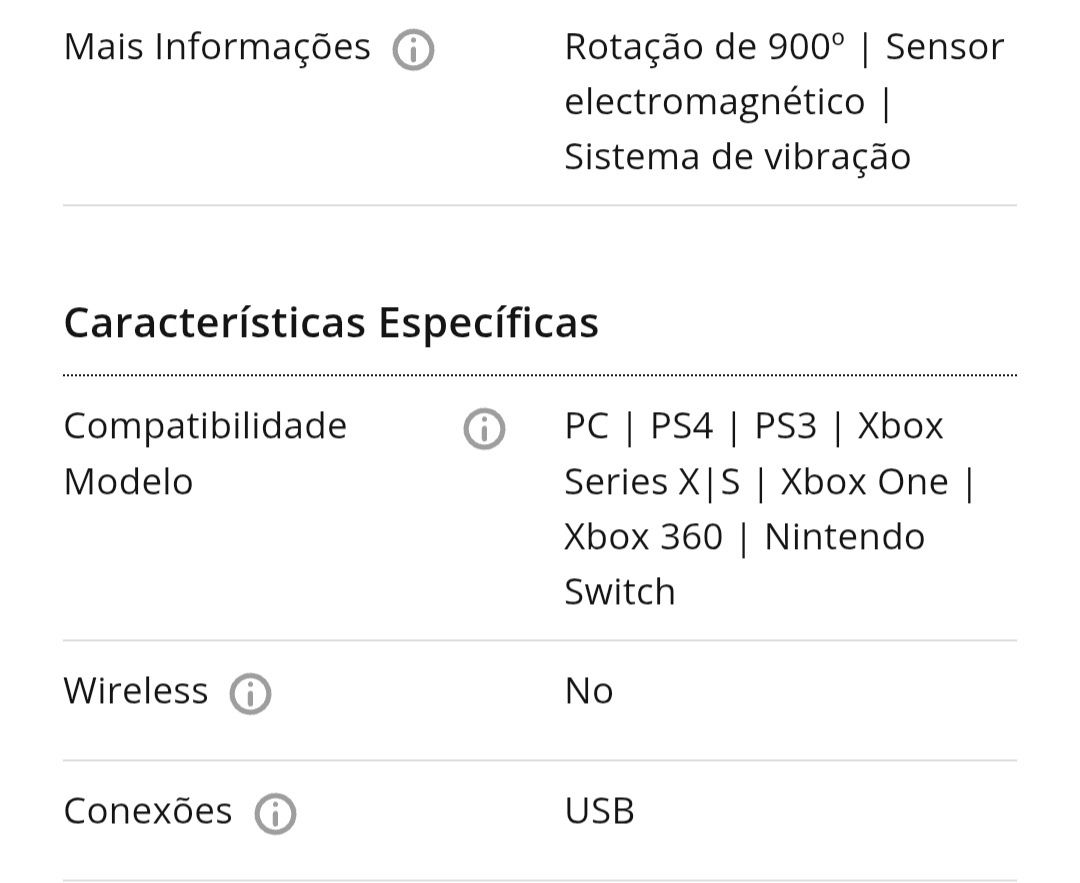Select PS4 in the compatibility list

click(x=682, y=426)
